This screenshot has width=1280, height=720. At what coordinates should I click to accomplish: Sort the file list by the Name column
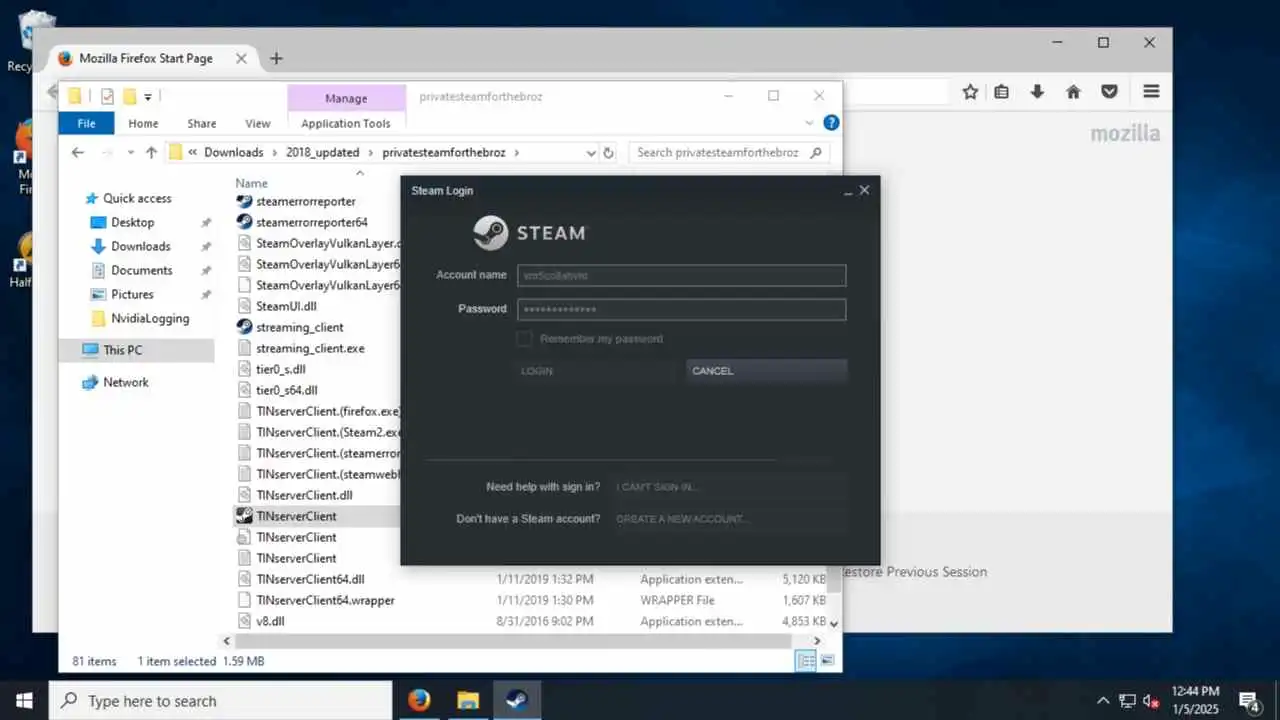[251, 183]
